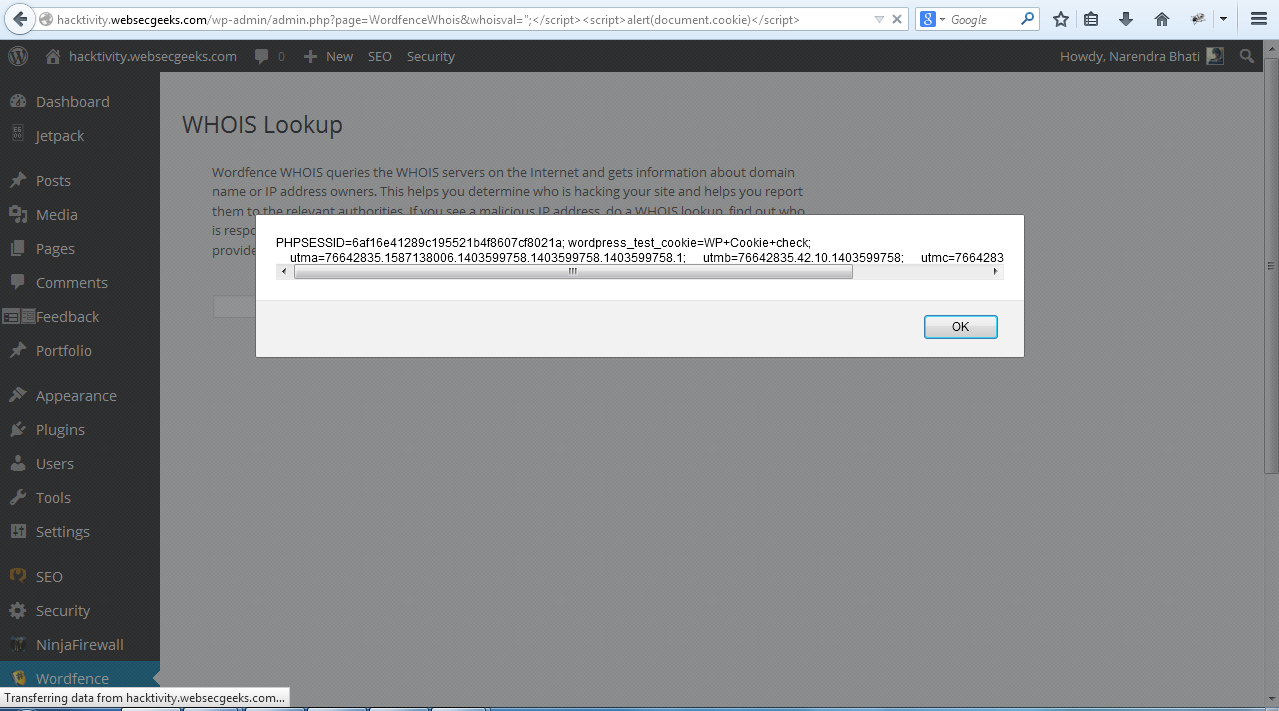1279x711 pixels.
Task: Click the WHOIS Lookup heading
Action: pos(262,125)
